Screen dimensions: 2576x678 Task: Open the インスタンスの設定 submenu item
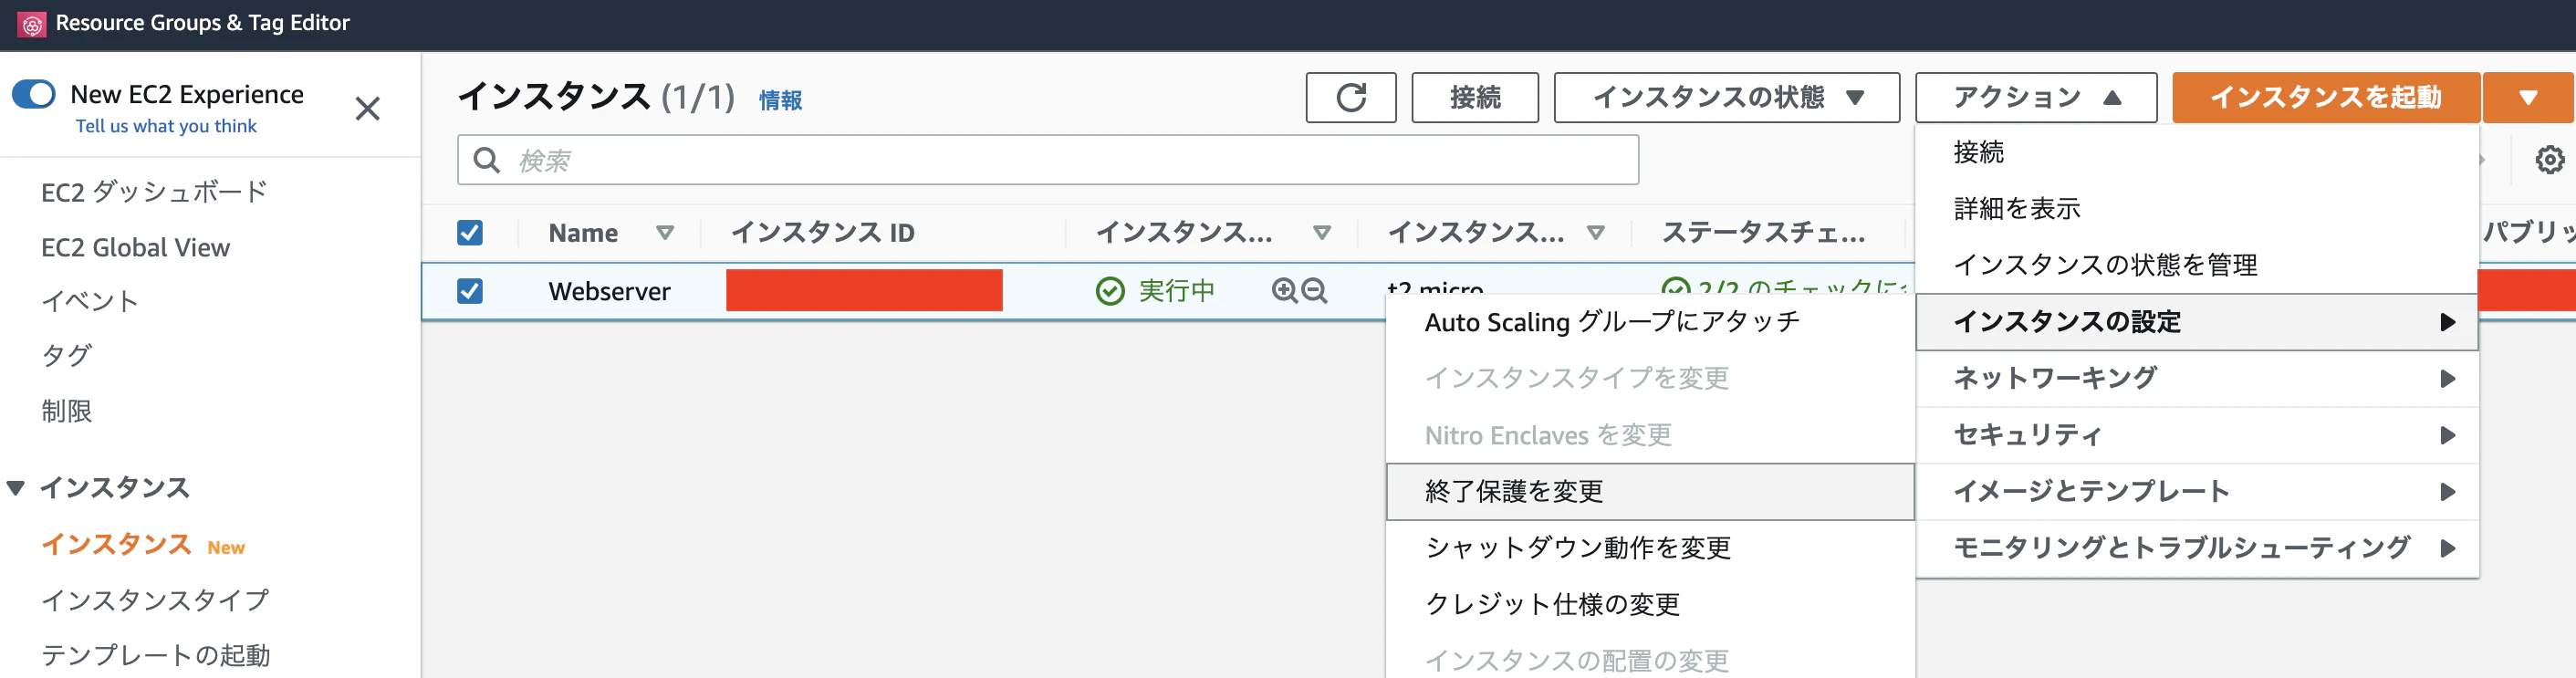coord(2197,322)
